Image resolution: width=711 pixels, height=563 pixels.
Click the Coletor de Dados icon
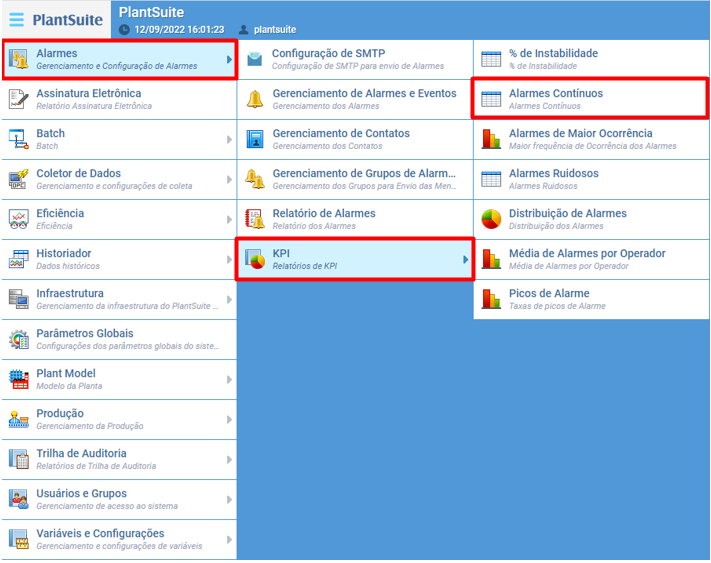pos(19,179)
